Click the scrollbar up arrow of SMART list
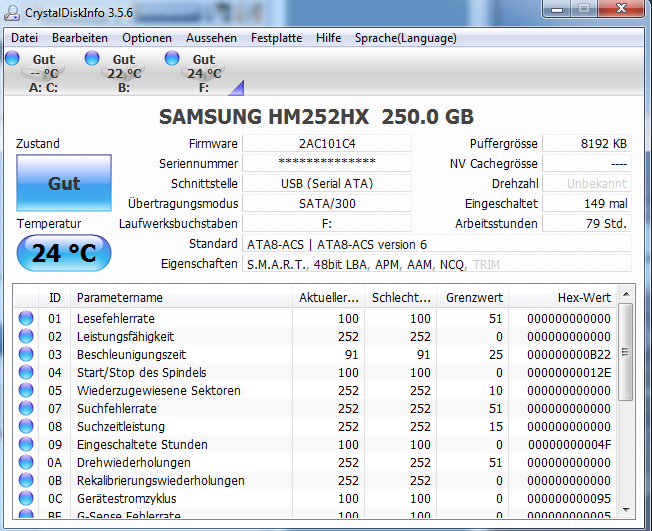The width and height of the screenshot is (652, 531). click(x=626, y=295)
